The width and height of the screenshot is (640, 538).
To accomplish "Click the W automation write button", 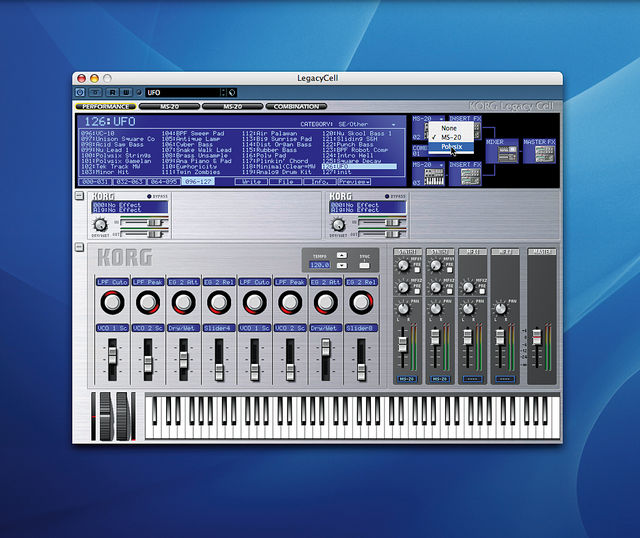I will coord(127,93).
